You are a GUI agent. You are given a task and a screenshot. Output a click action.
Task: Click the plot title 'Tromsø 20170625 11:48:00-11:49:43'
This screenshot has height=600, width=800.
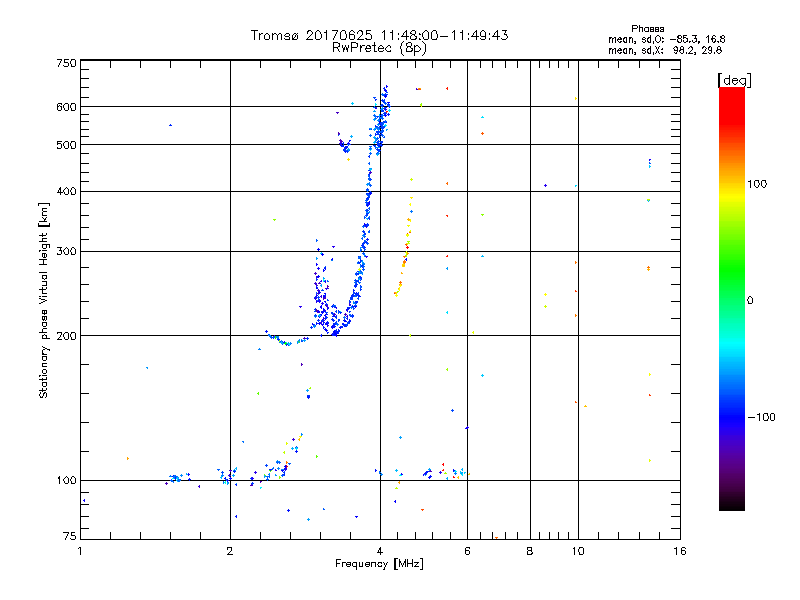(x=379, y=35)
